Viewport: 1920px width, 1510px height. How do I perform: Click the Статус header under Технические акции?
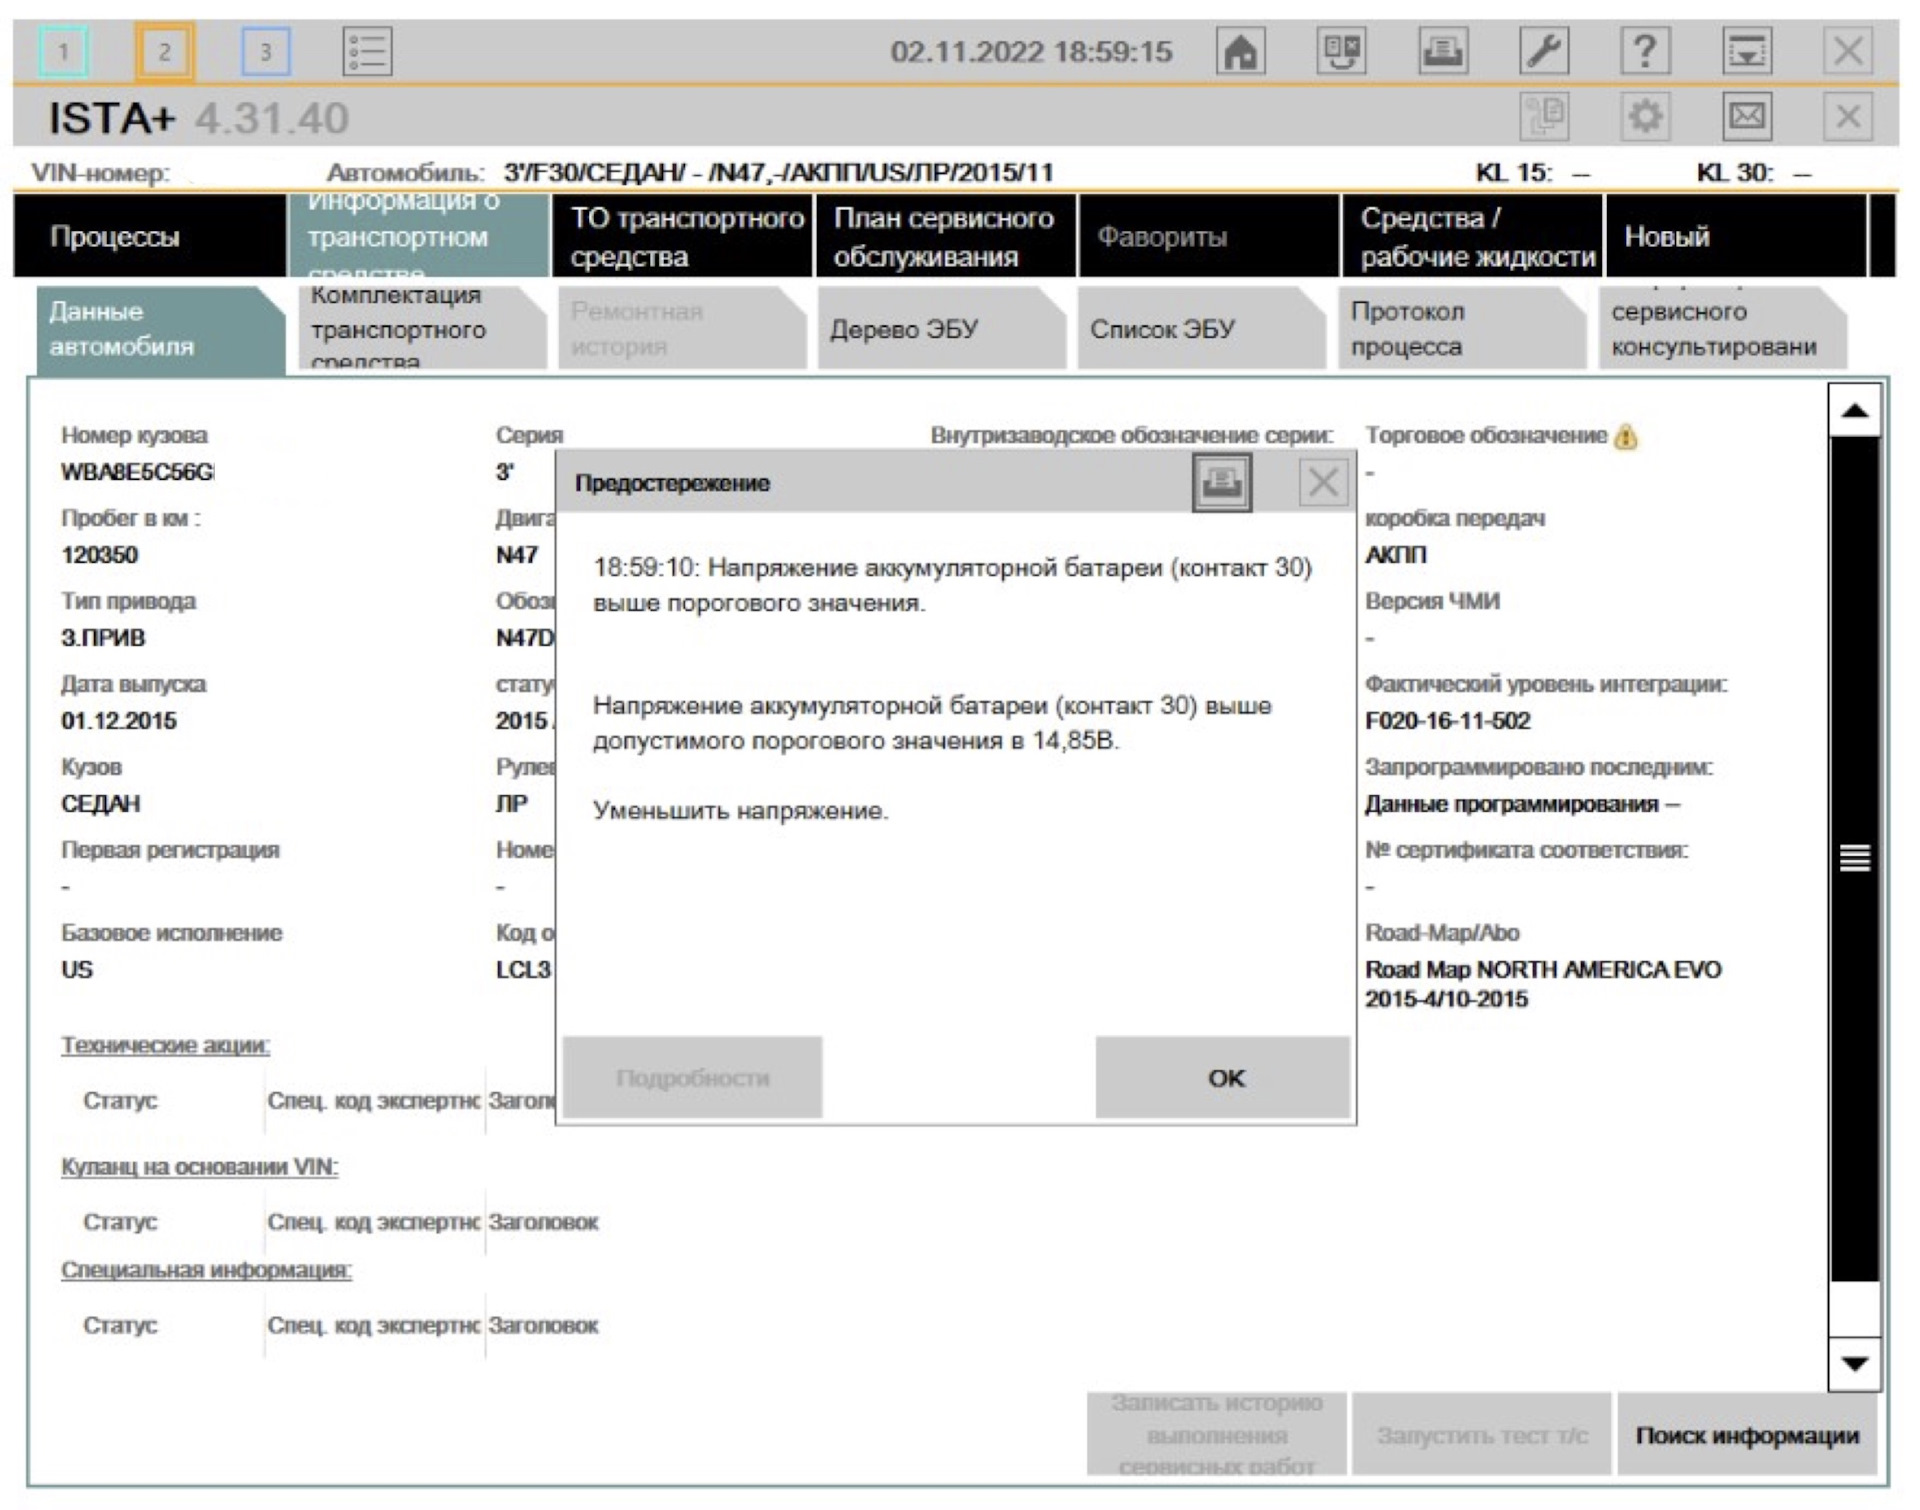pyautogui.click(x=120, y=1100)
